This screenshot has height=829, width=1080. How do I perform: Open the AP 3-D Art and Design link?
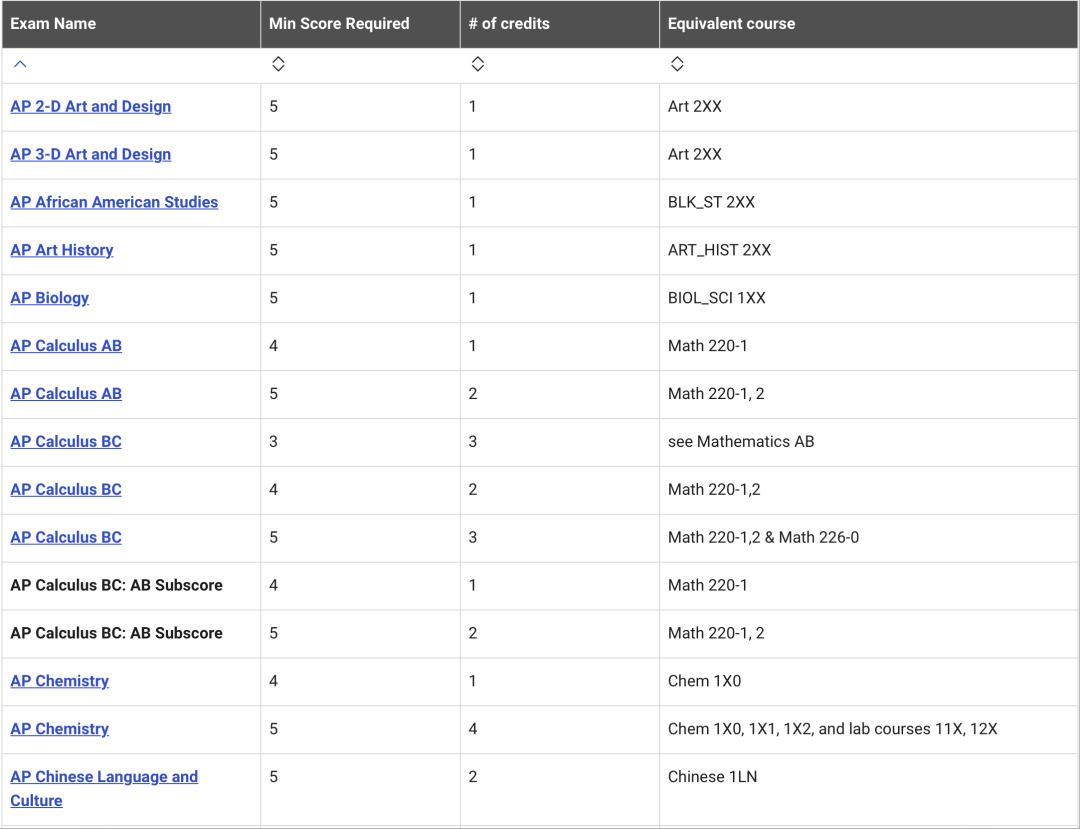91,154
